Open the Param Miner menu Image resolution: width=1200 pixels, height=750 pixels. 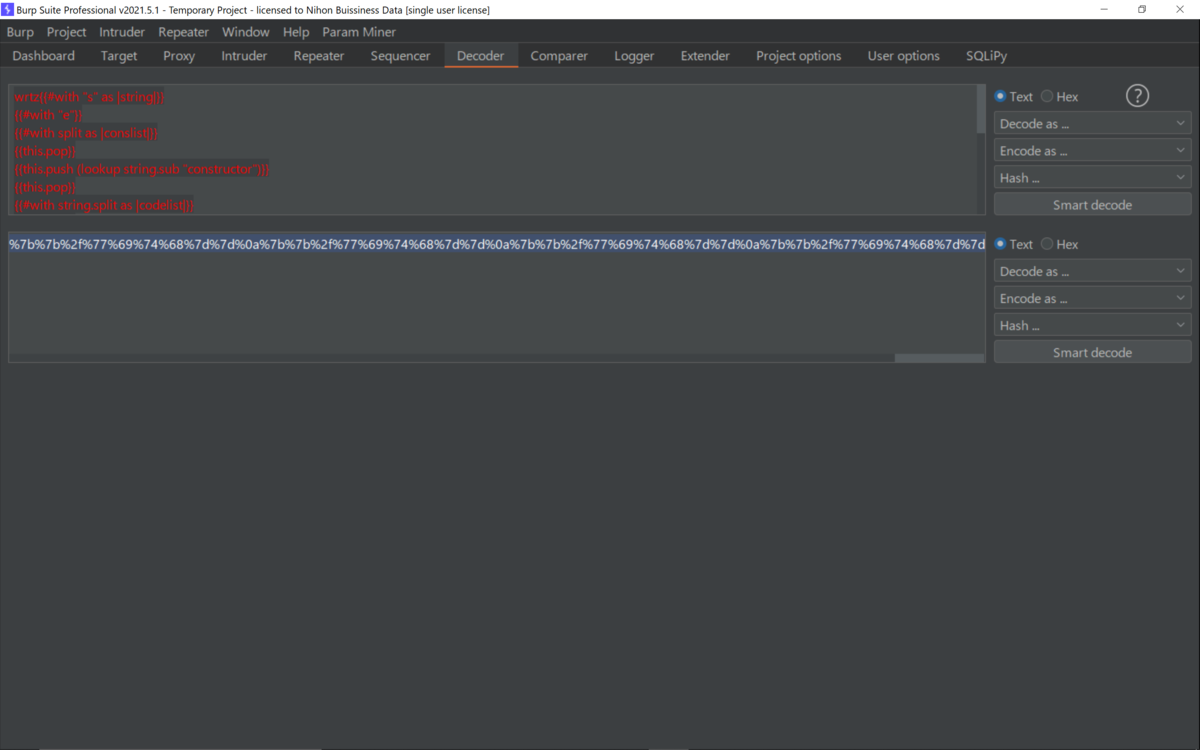click(x=359, y=32)
